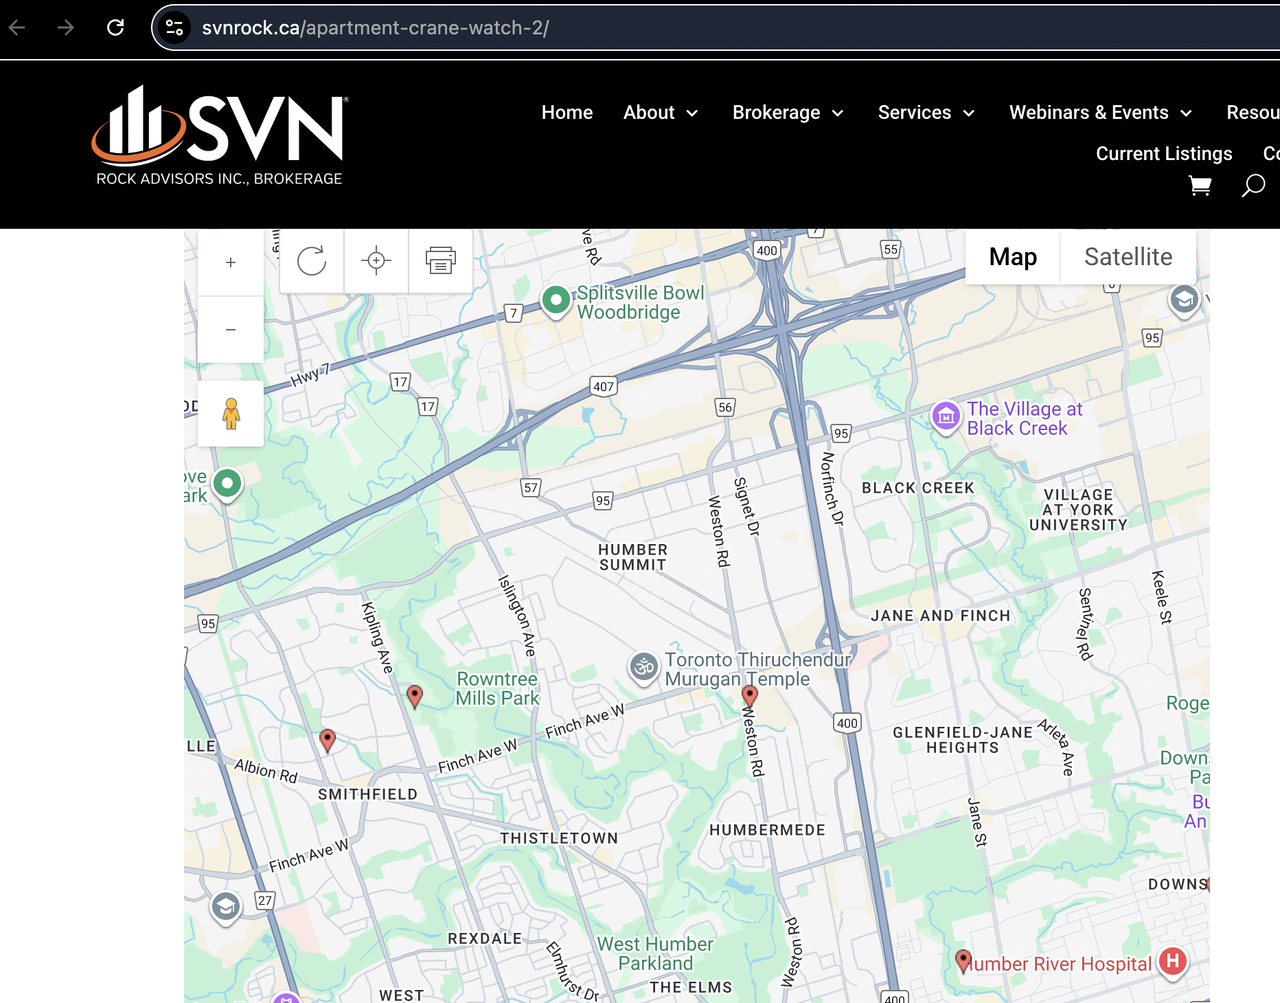The image size is (1280, 1003).
Task: Click the locate-me crosshair icon
Action: [376, 261]
